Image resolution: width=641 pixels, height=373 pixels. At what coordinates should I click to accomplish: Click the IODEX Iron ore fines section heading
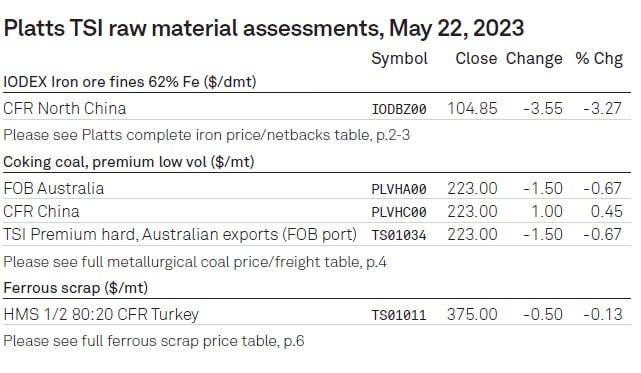pos(130,82)
